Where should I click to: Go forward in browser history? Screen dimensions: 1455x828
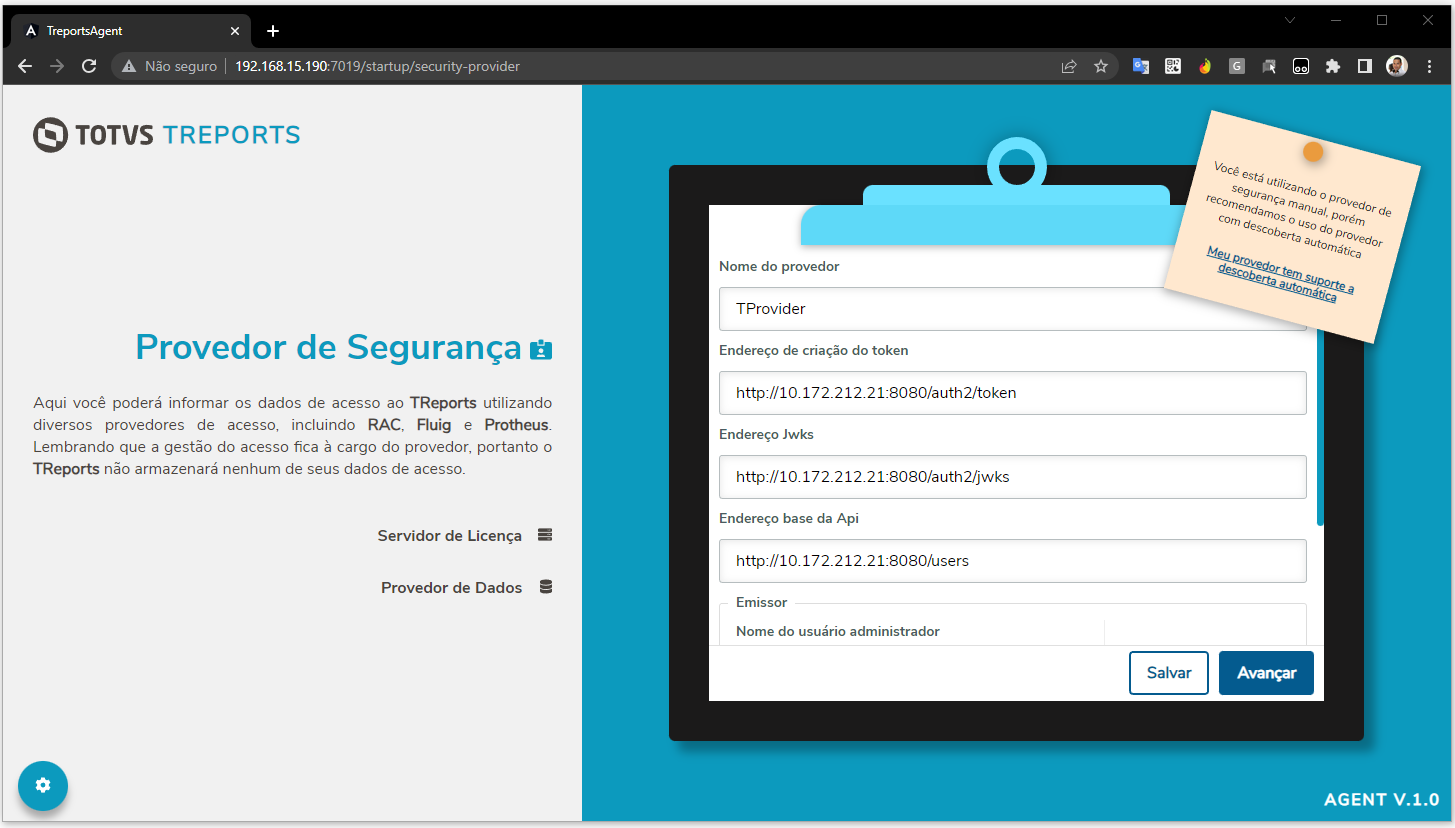click(x=57, y=67)
